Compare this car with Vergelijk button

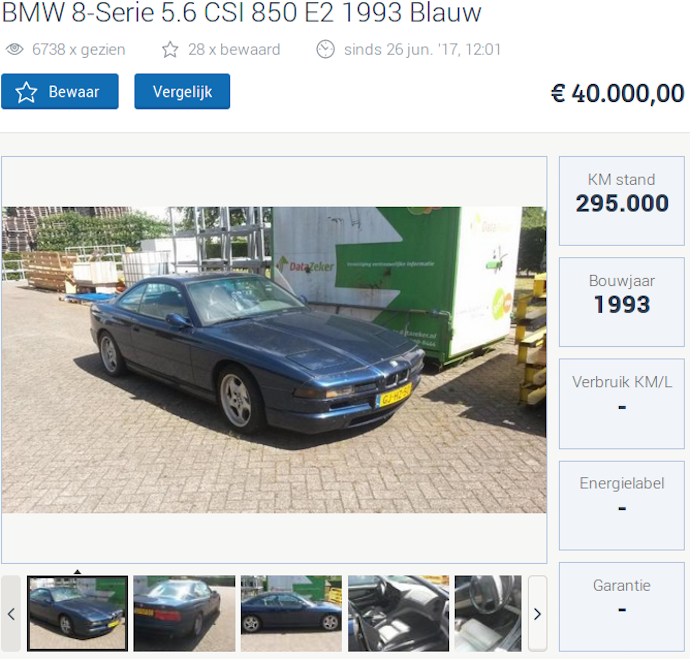(182, 92)
